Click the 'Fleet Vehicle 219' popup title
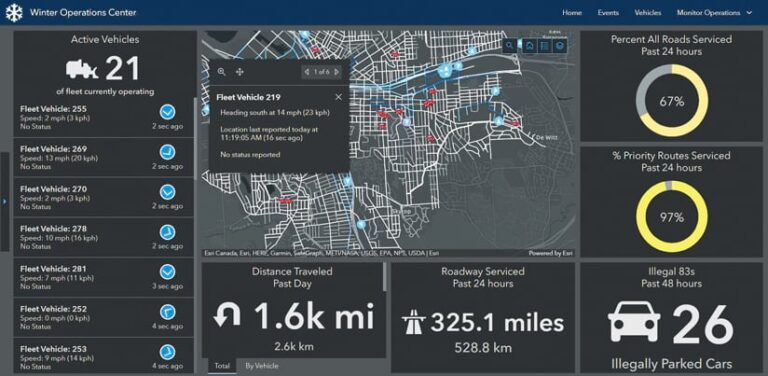768x376 pixels. (x=248, y=97)
